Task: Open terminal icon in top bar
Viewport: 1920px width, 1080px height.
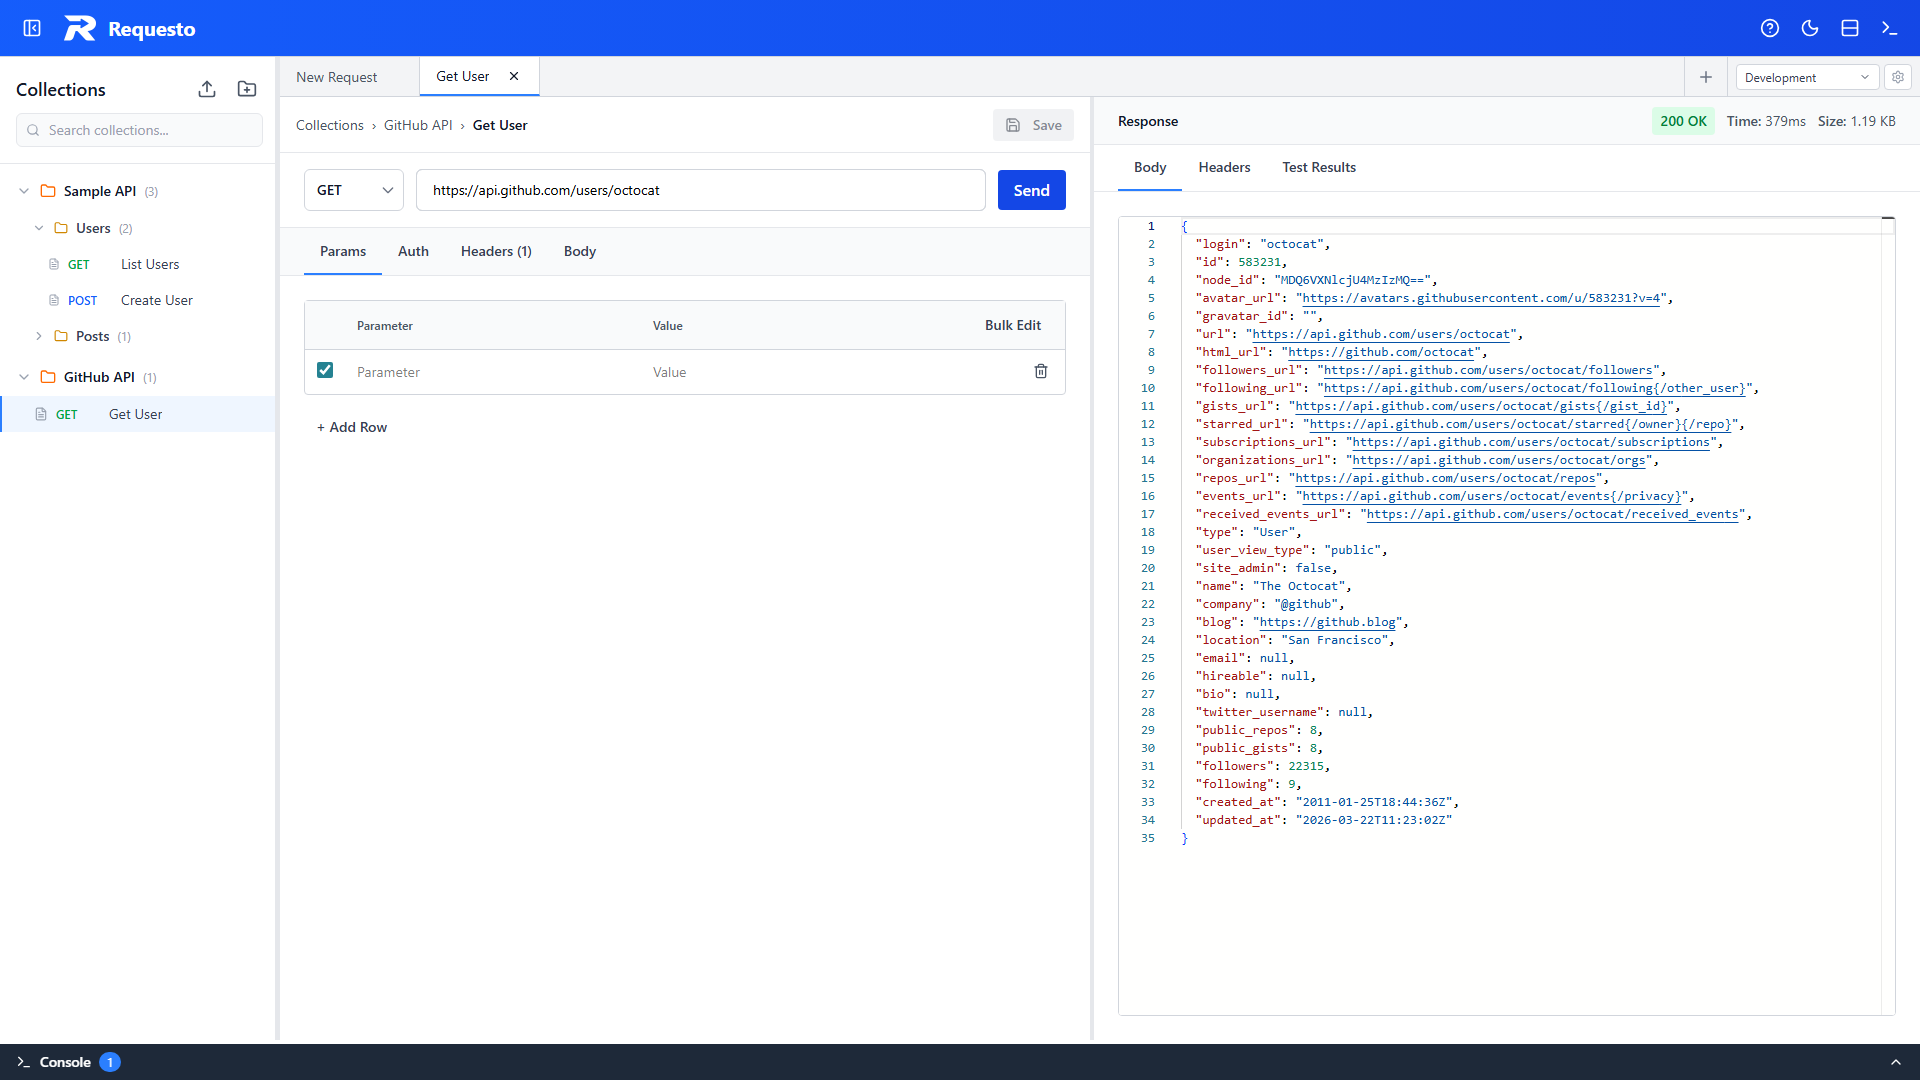Action: (1889, 28)
